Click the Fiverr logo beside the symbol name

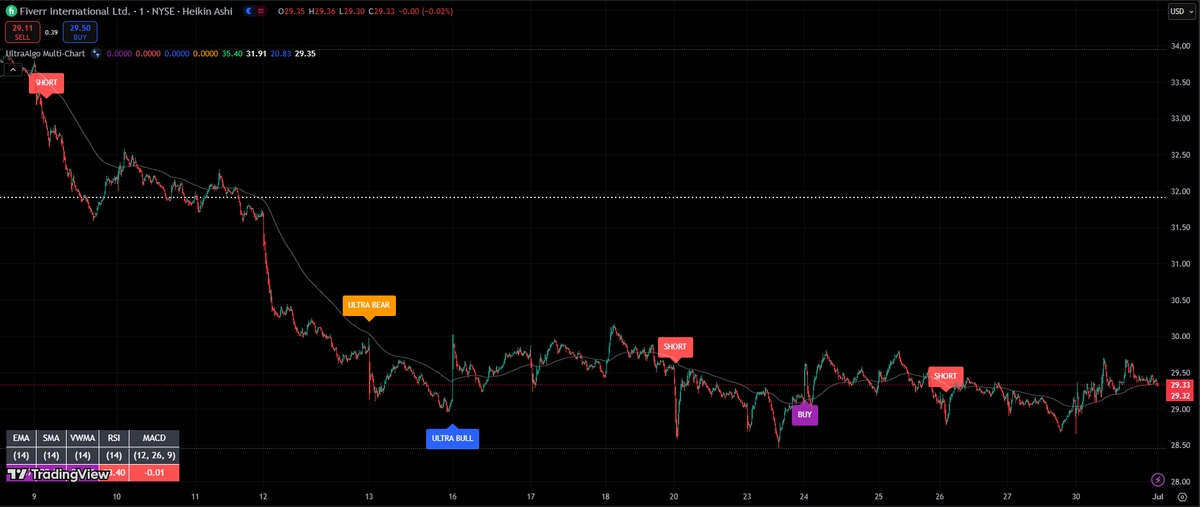click(12, 11)
